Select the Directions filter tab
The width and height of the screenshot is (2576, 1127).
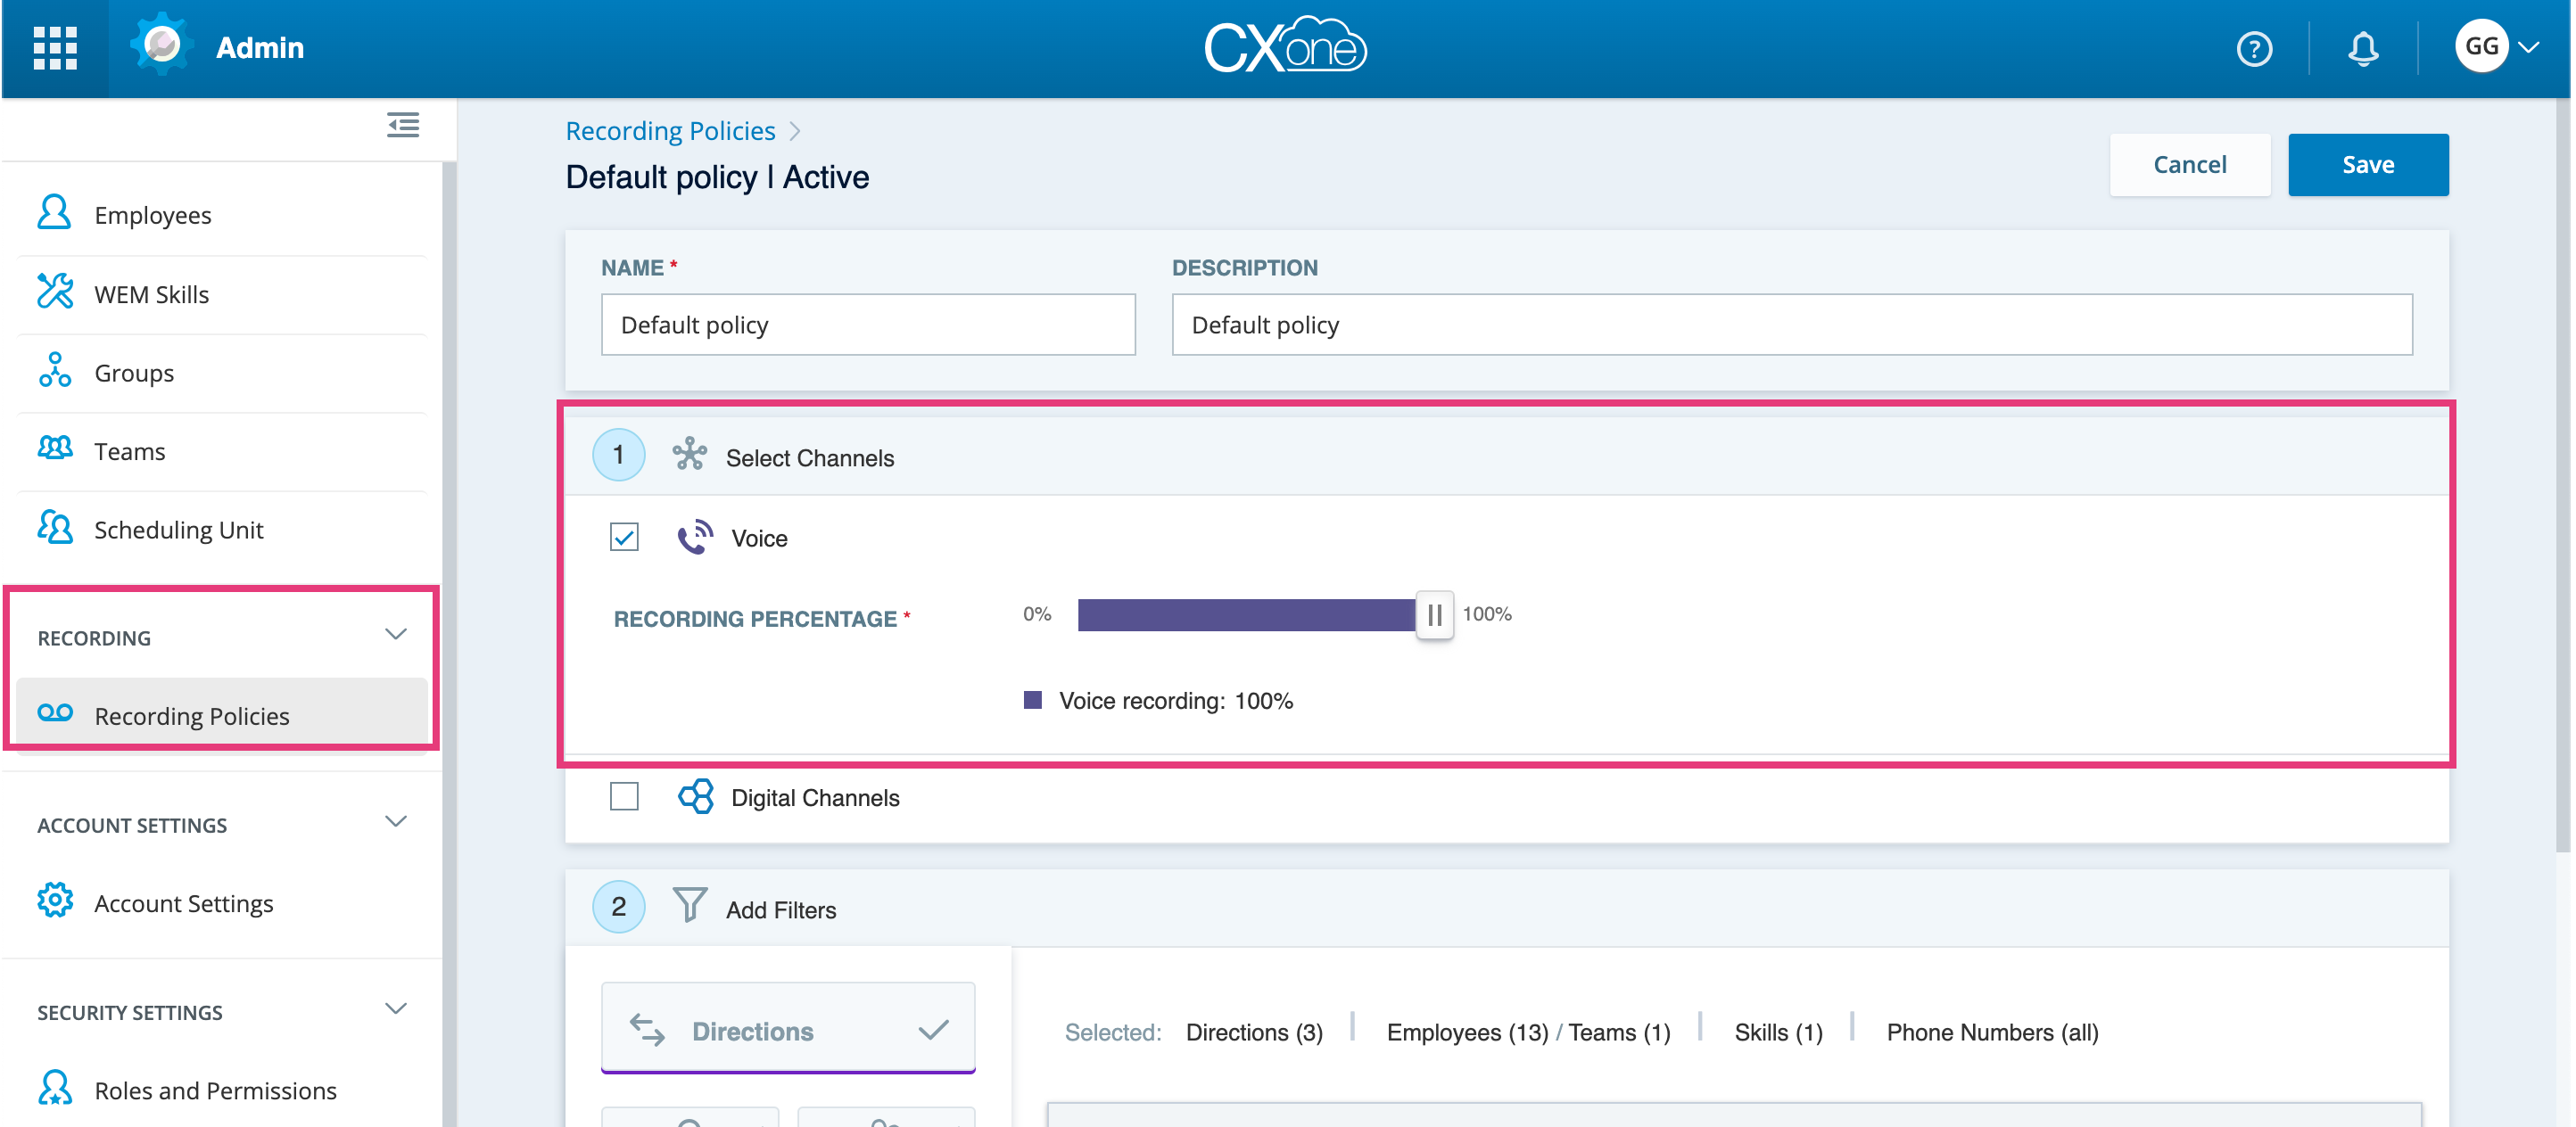[x=788, y=1030]
